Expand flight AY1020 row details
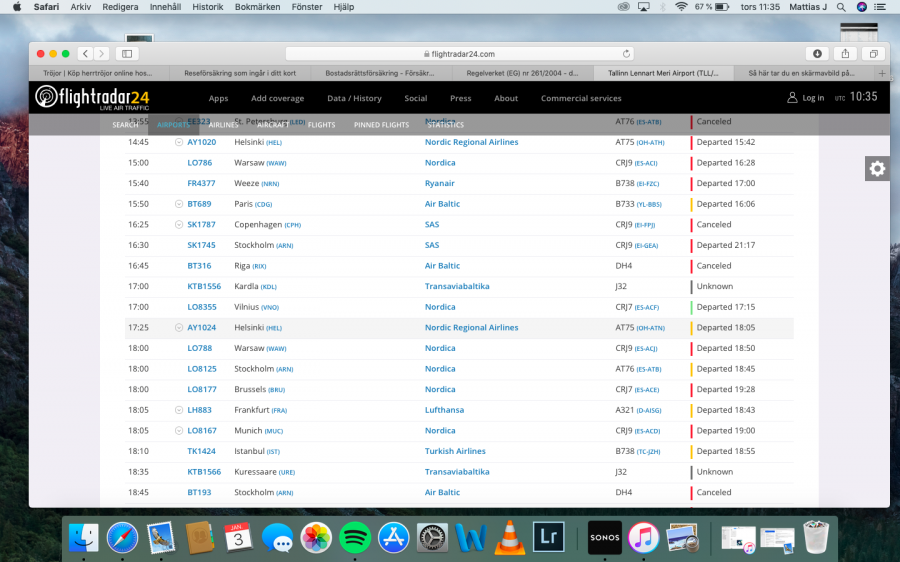Screen dimensions: 900x562 [178, 142]
